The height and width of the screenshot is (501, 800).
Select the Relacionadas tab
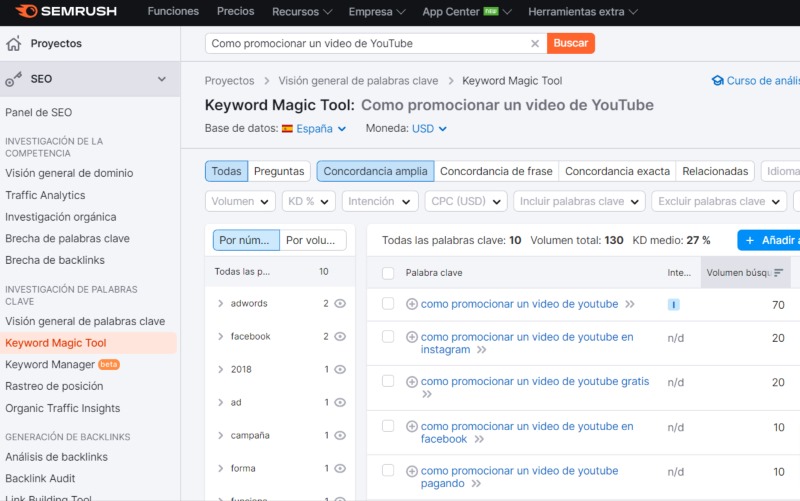[715, 171]
